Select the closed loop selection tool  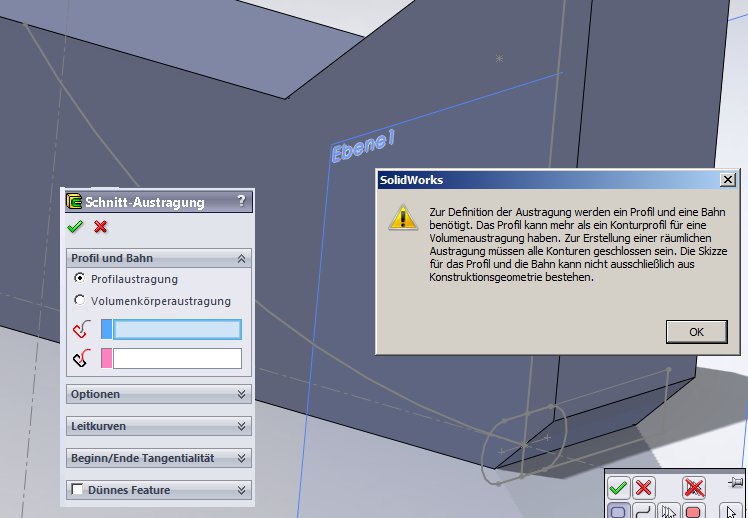618,511
